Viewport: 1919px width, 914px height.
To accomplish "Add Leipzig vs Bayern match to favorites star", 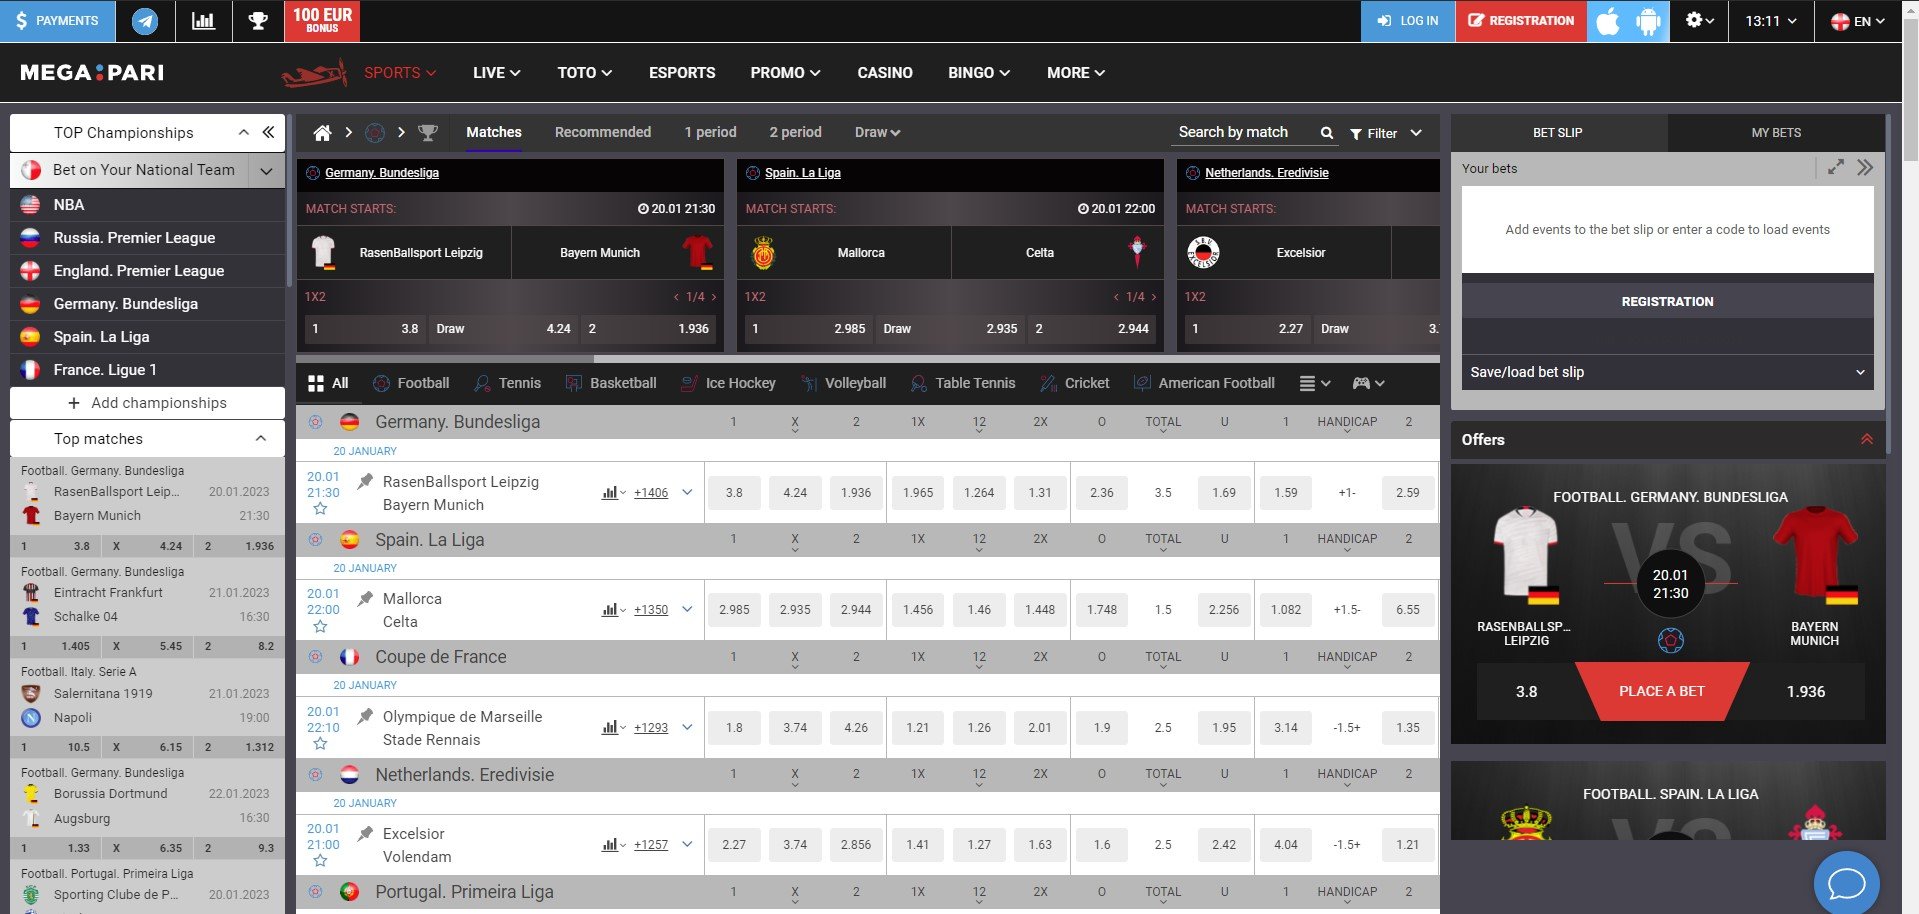I will (320, 509).
